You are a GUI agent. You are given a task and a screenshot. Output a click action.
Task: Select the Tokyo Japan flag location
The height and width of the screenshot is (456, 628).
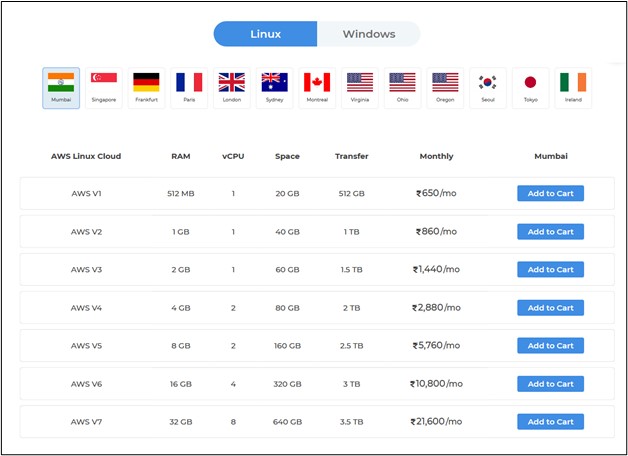point(530,88)
